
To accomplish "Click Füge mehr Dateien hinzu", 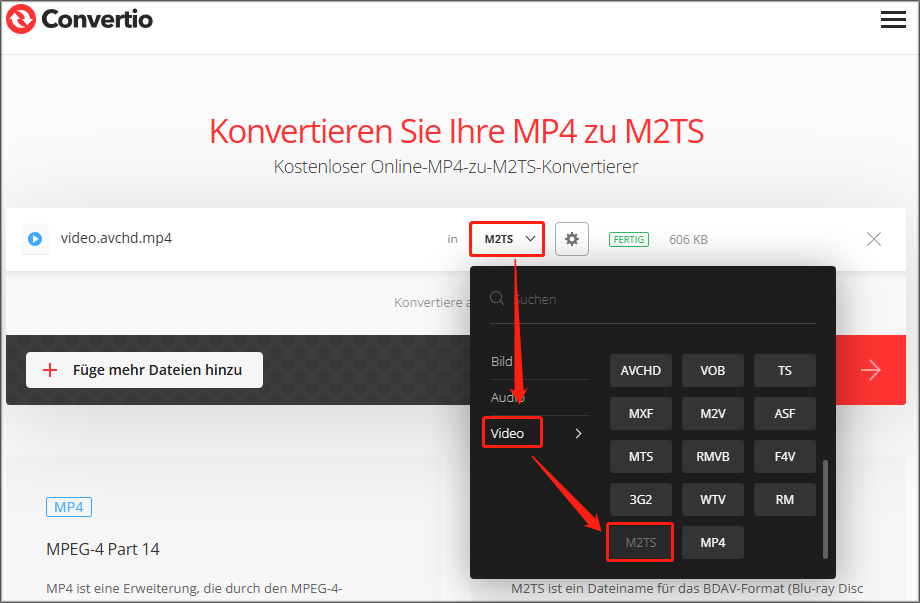I will click(143, 370).
